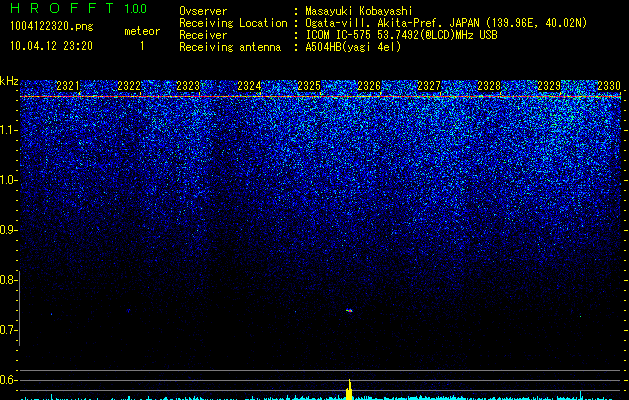Viewport: 629px width, 400px height.
Task: Click the 2323 time marker
Action: click(188, 85)
